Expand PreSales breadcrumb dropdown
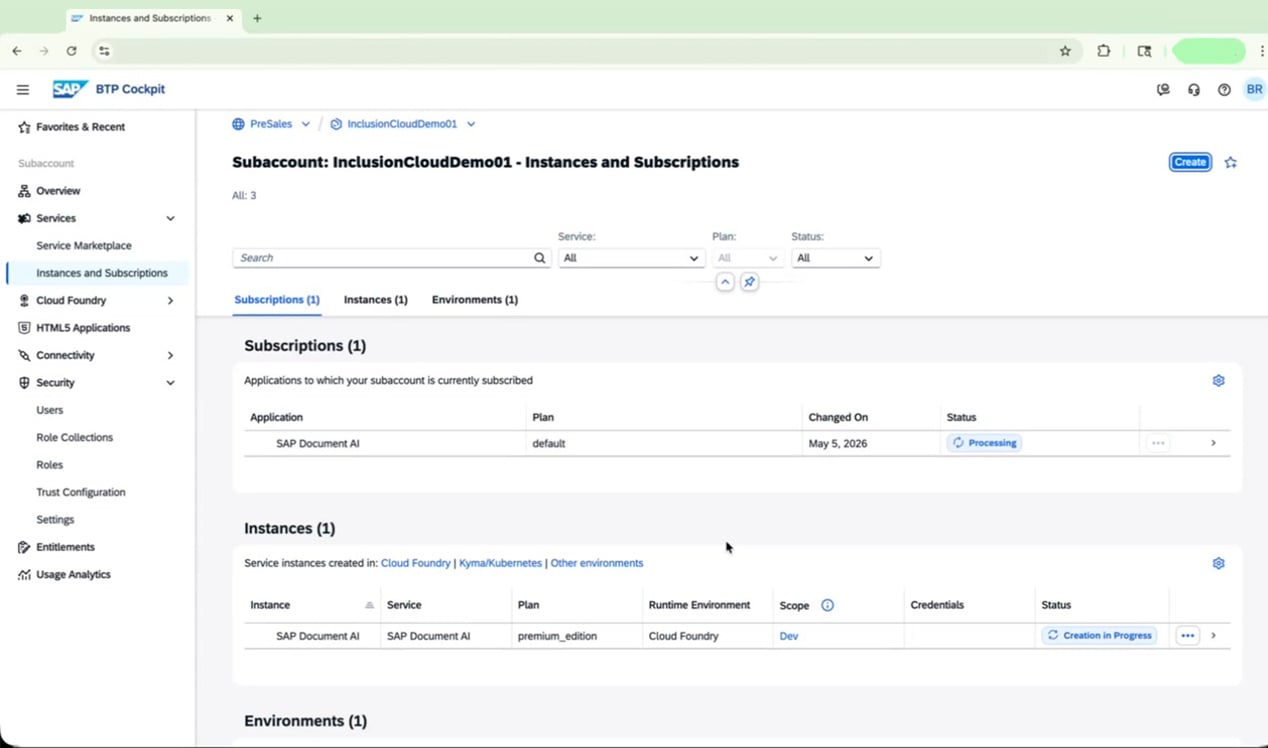Viewport: 1268px width, 748px height. (x=305, y=124)
